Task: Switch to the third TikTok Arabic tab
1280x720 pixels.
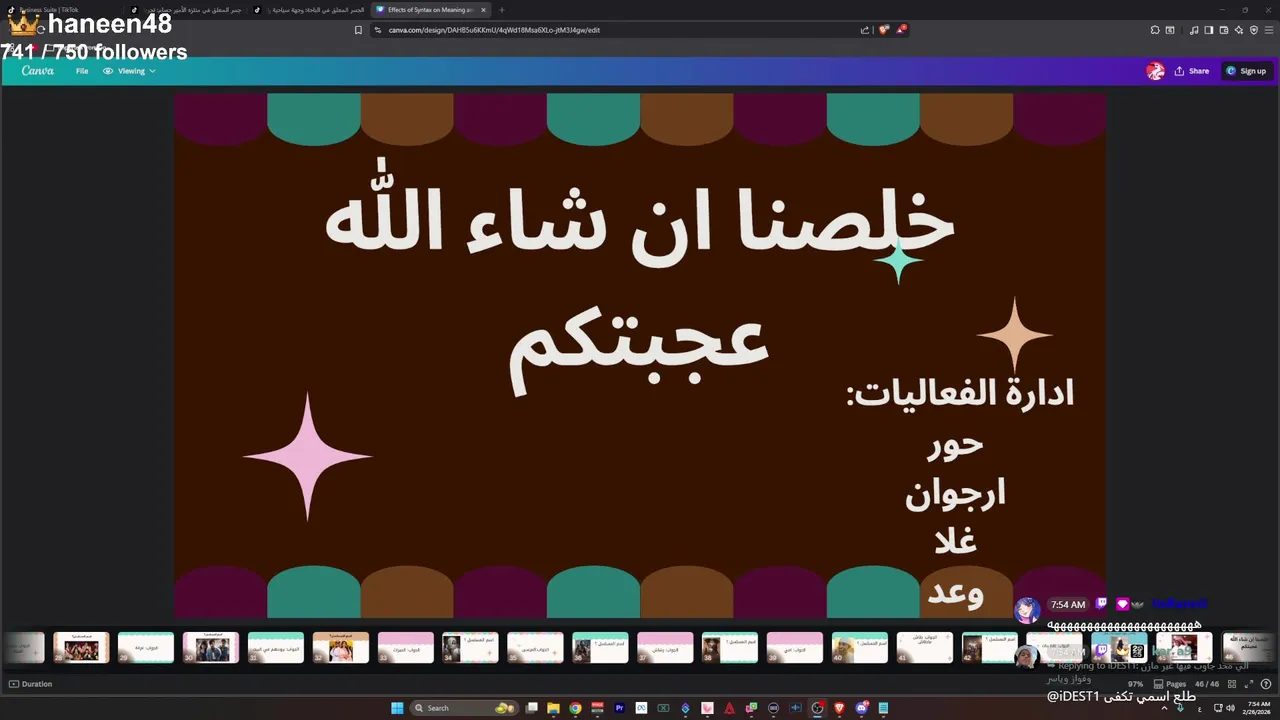Action: click(x=308, y=10)
